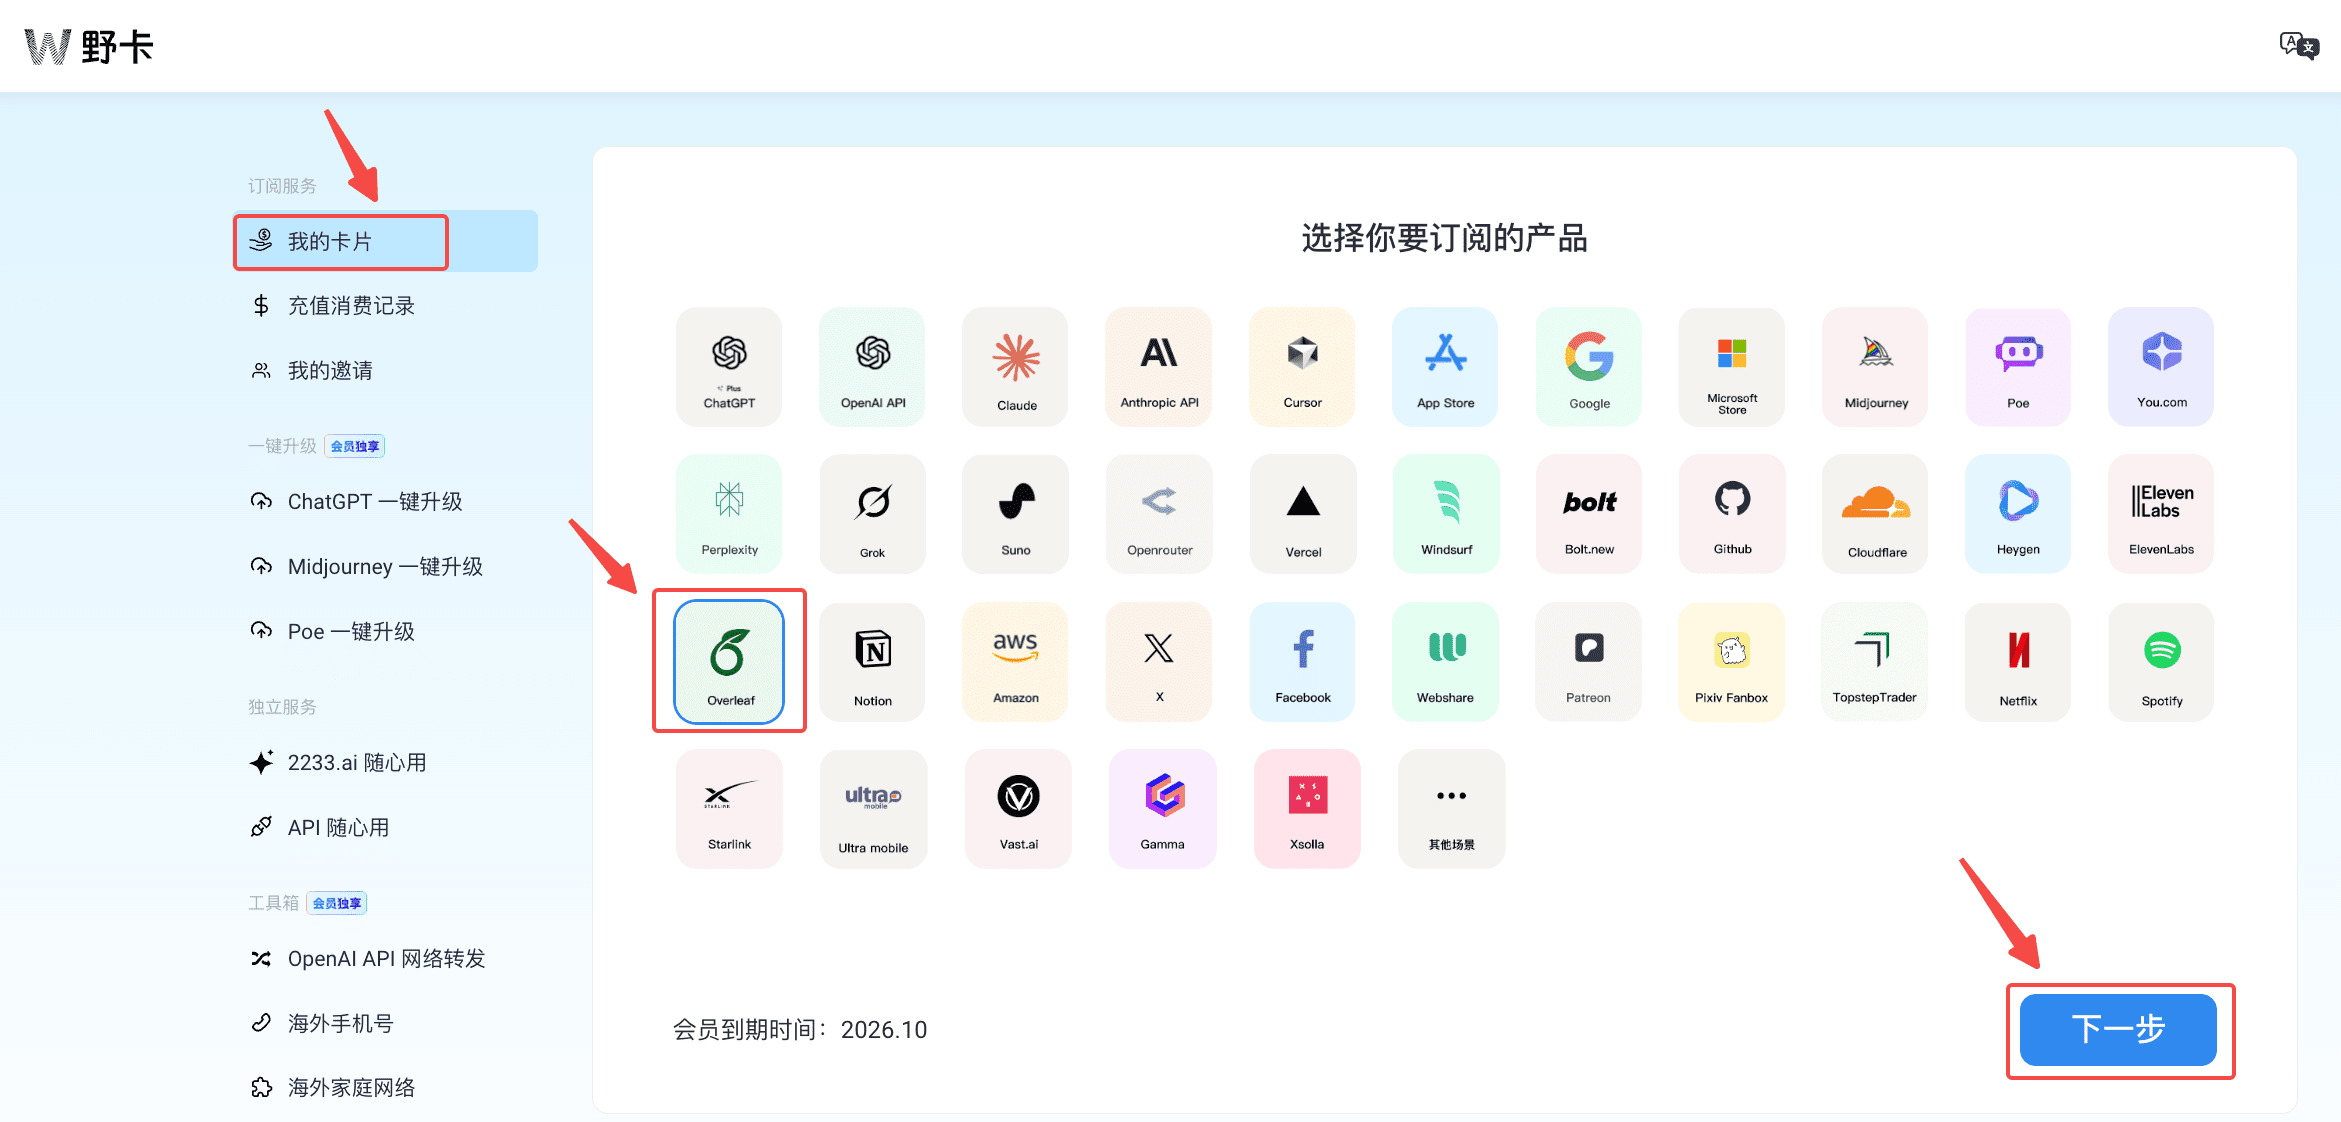The width and height of the screenshot is (2341, 1122).
Task: Choose the Grok product card
Action: click(x=872, y=514)
